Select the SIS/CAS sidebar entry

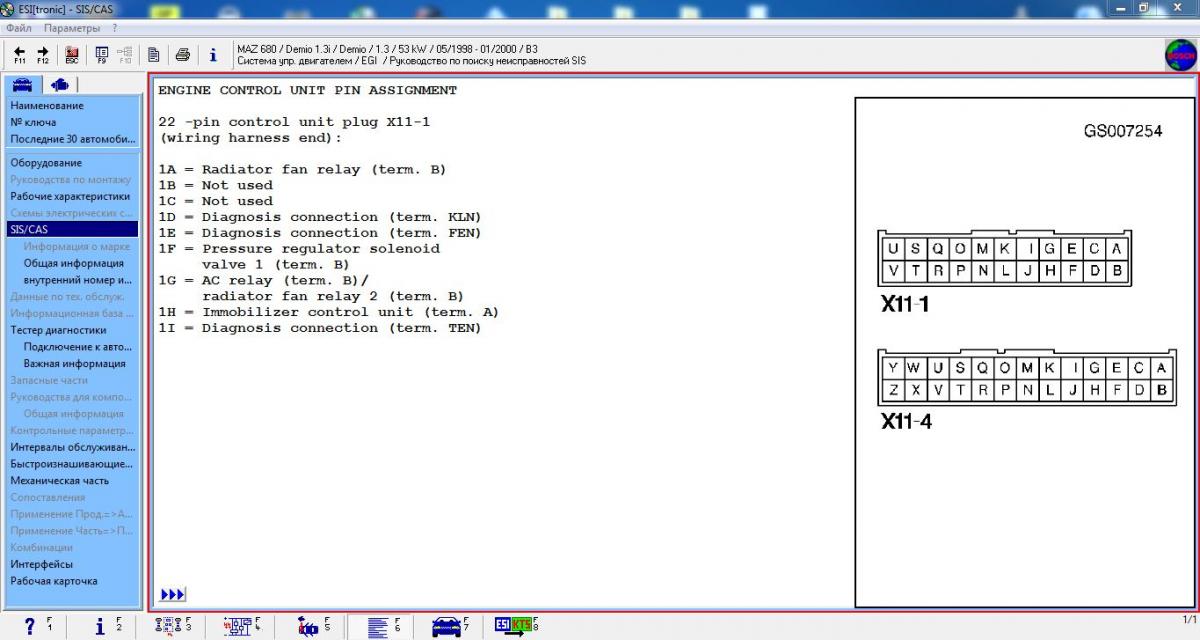click(x=72, y=229)
